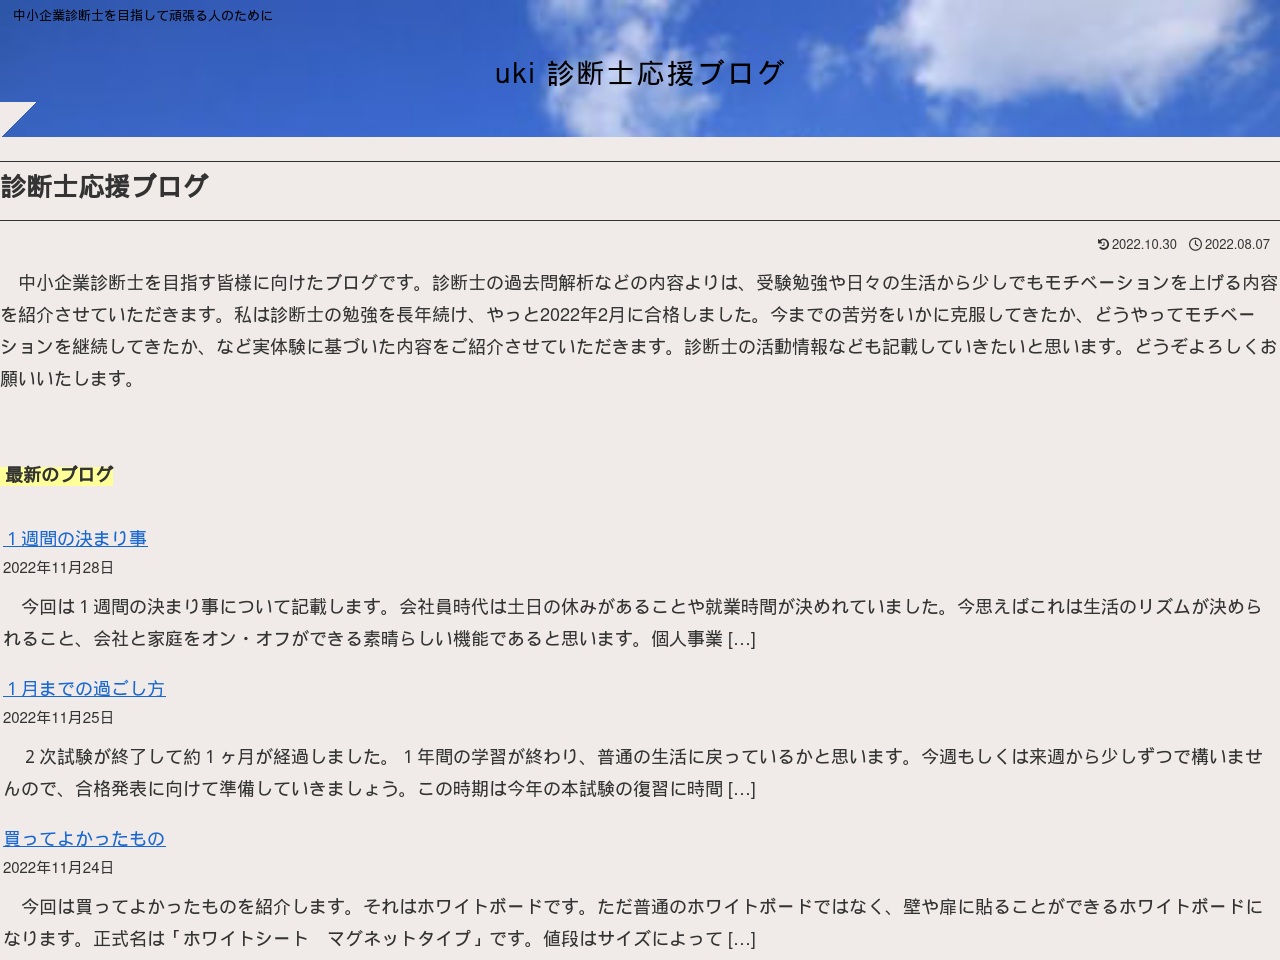Open the post link 買ってよかったもの
The image size is (1280, 960).
click(x=84, y=839)
